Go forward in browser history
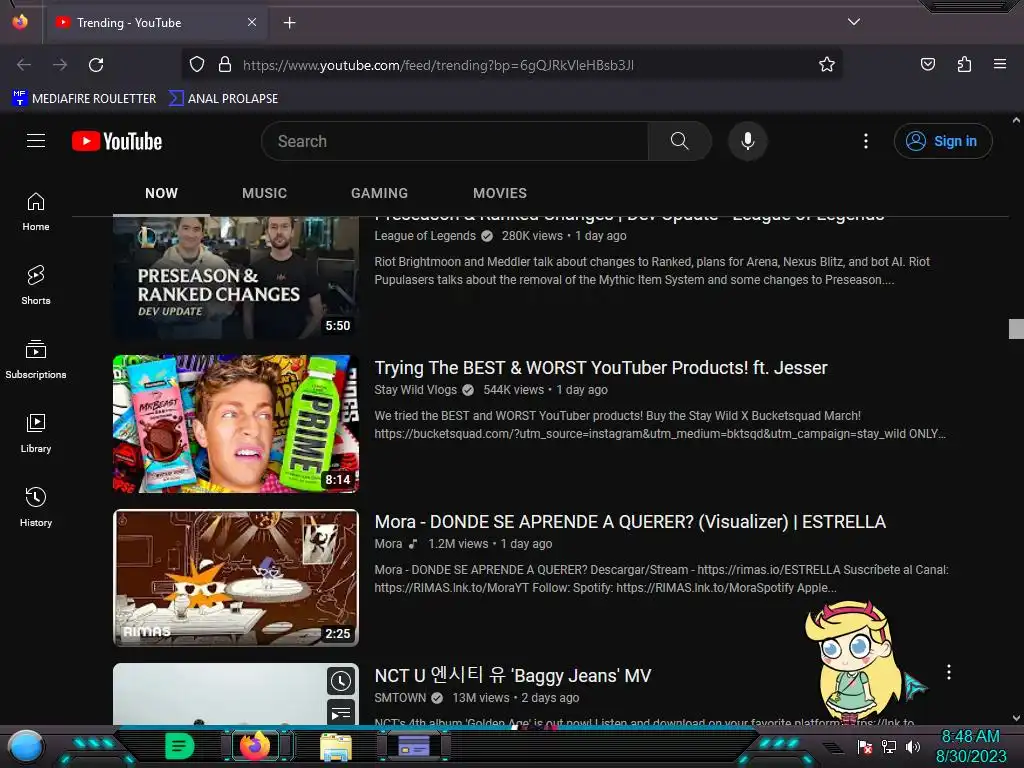 pyautogui.click(x=60, y=65)
